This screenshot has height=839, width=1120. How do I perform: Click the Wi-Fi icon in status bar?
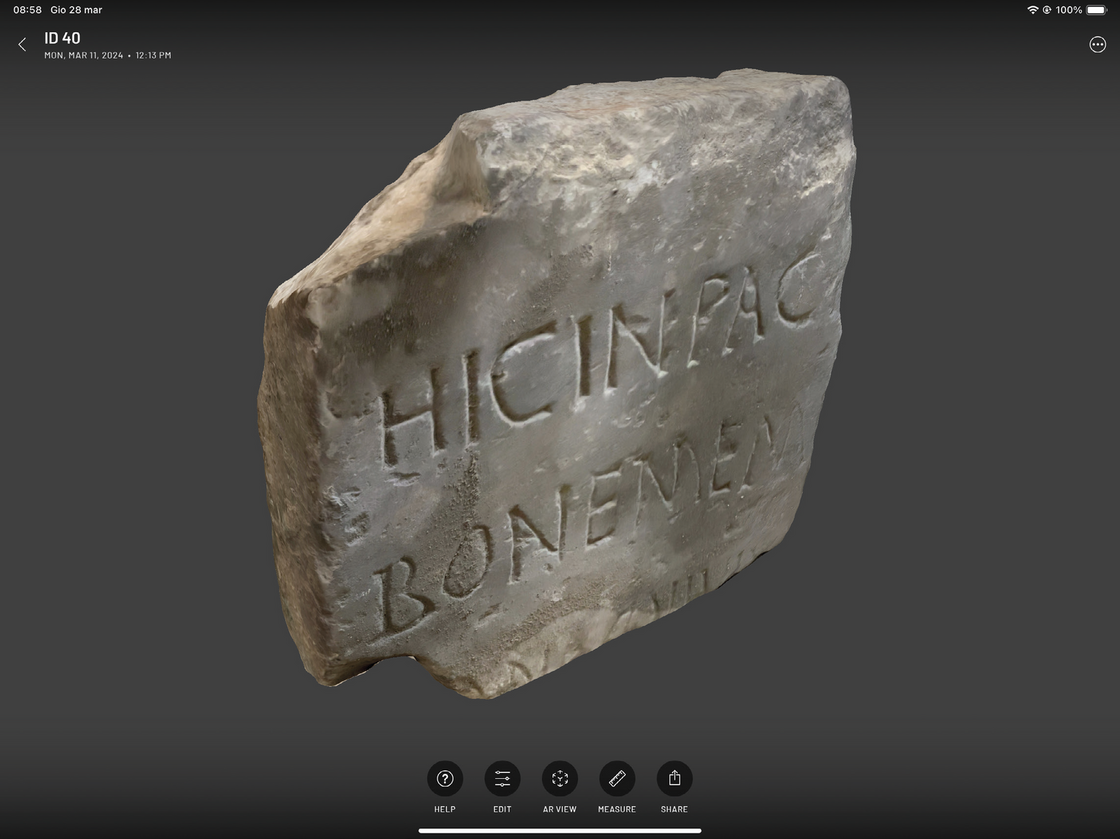coord(1032,10)
